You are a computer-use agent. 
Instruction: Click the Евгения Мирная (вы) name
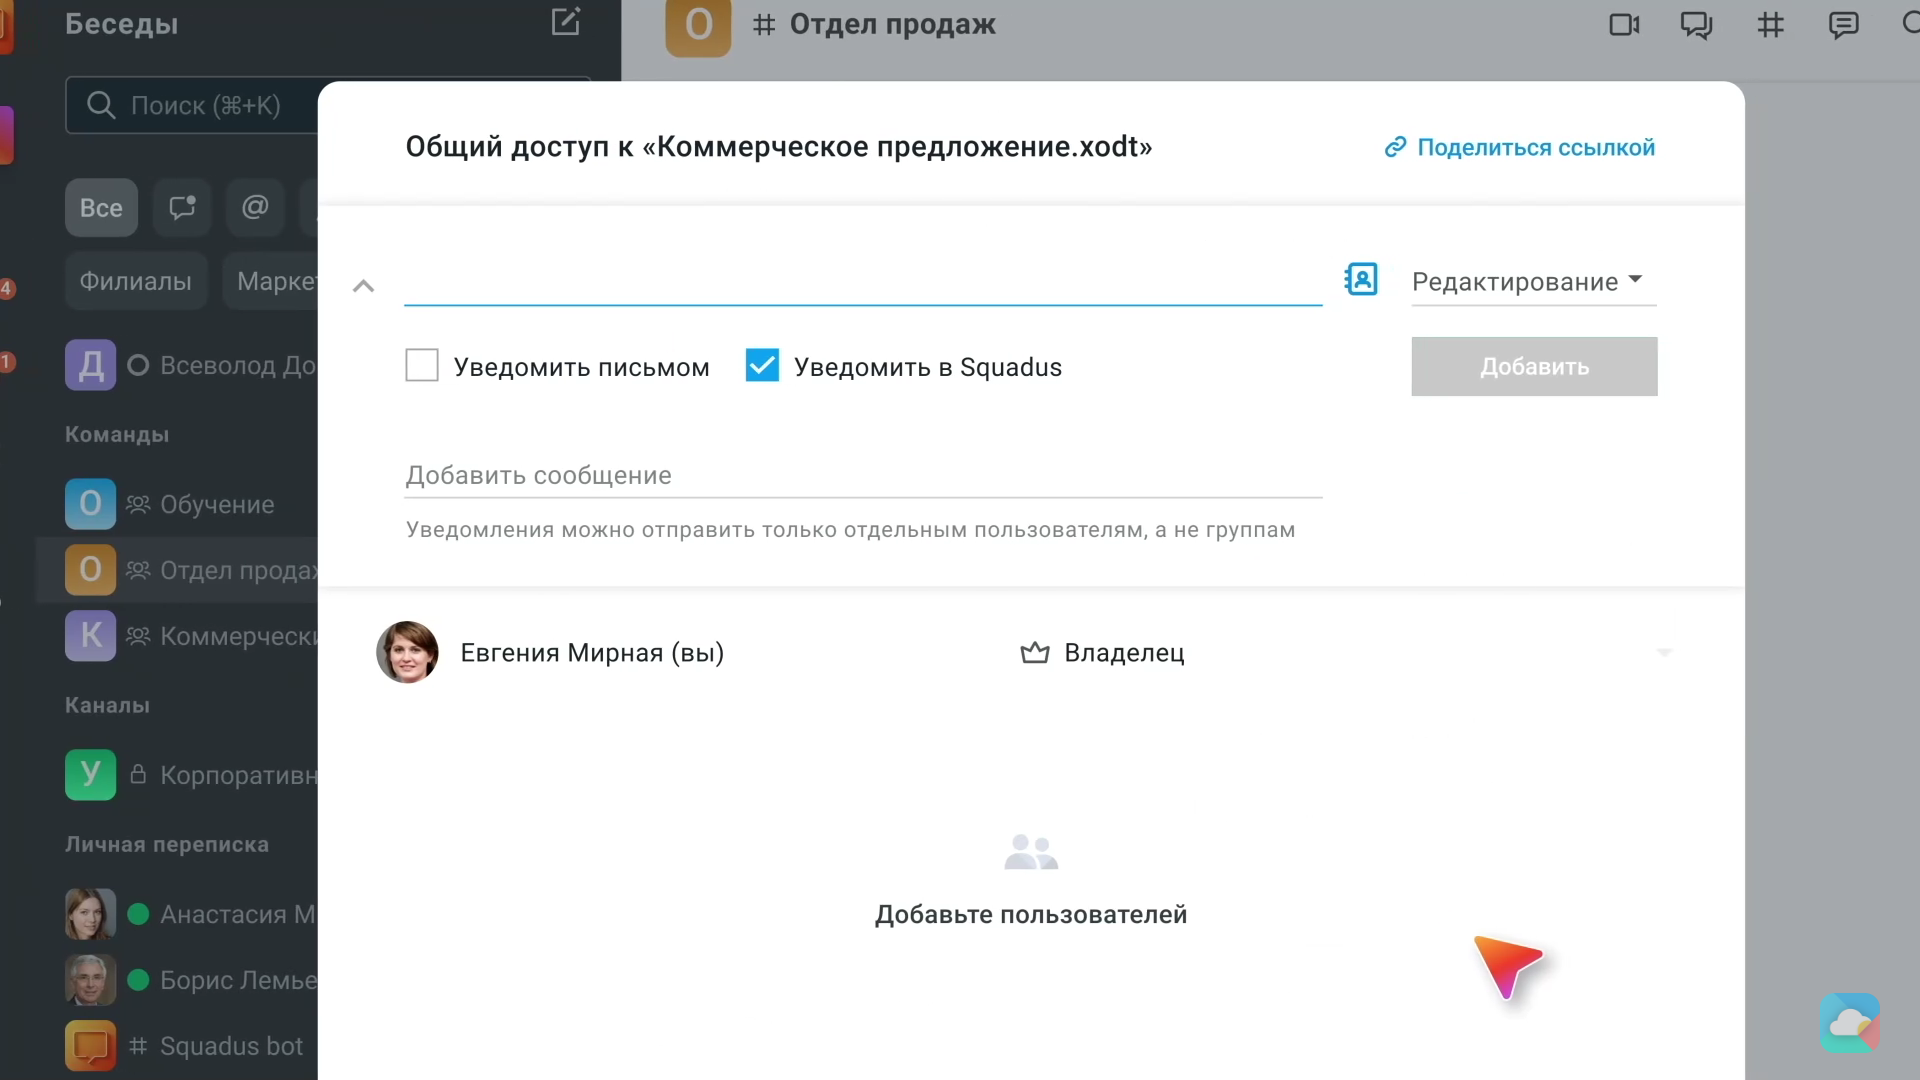[592, 653]
